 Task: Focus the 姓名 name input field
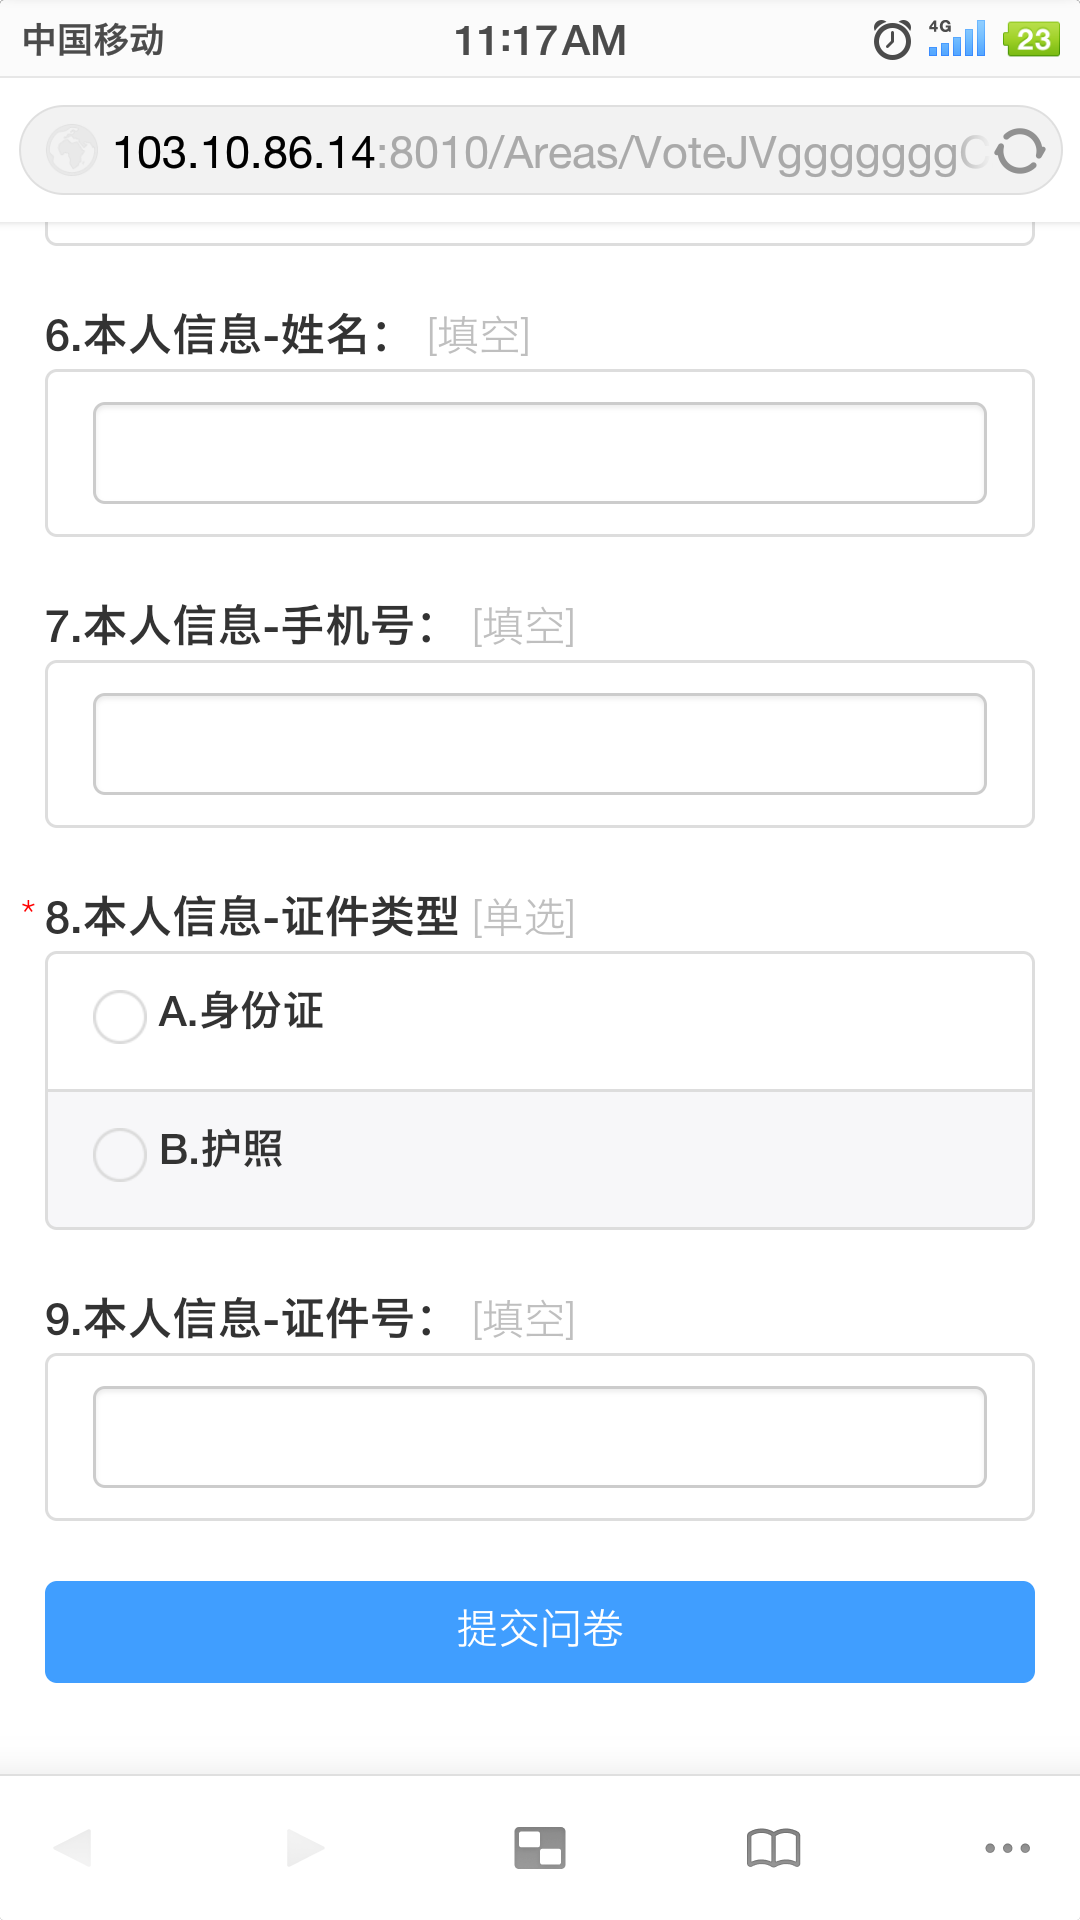click(x=540, y=453)
